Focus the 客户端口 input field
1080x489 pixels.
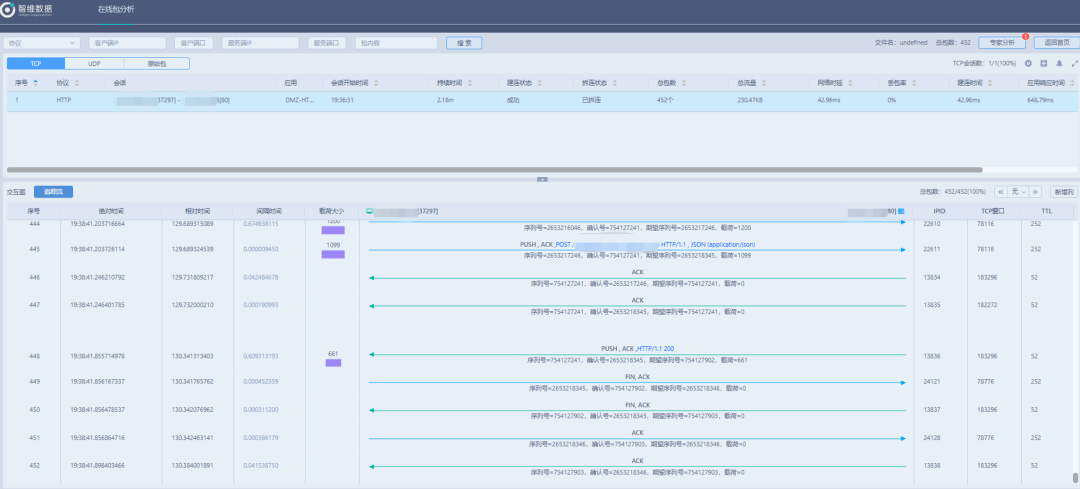click(194, 43)
